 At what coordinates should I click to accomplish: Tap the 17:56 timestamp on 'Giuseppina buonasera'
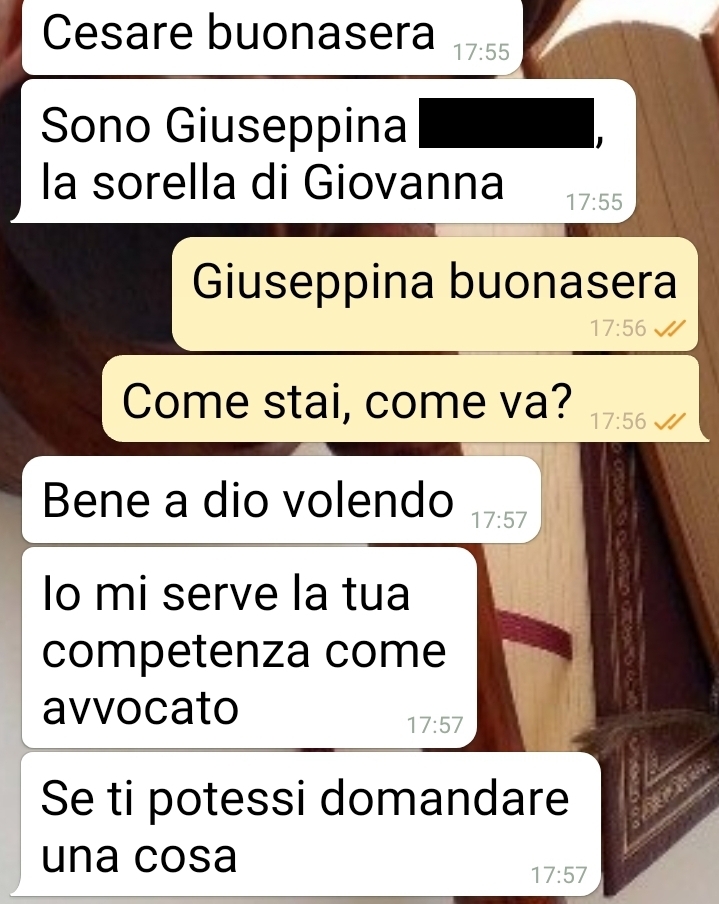(x=618, y=329)
